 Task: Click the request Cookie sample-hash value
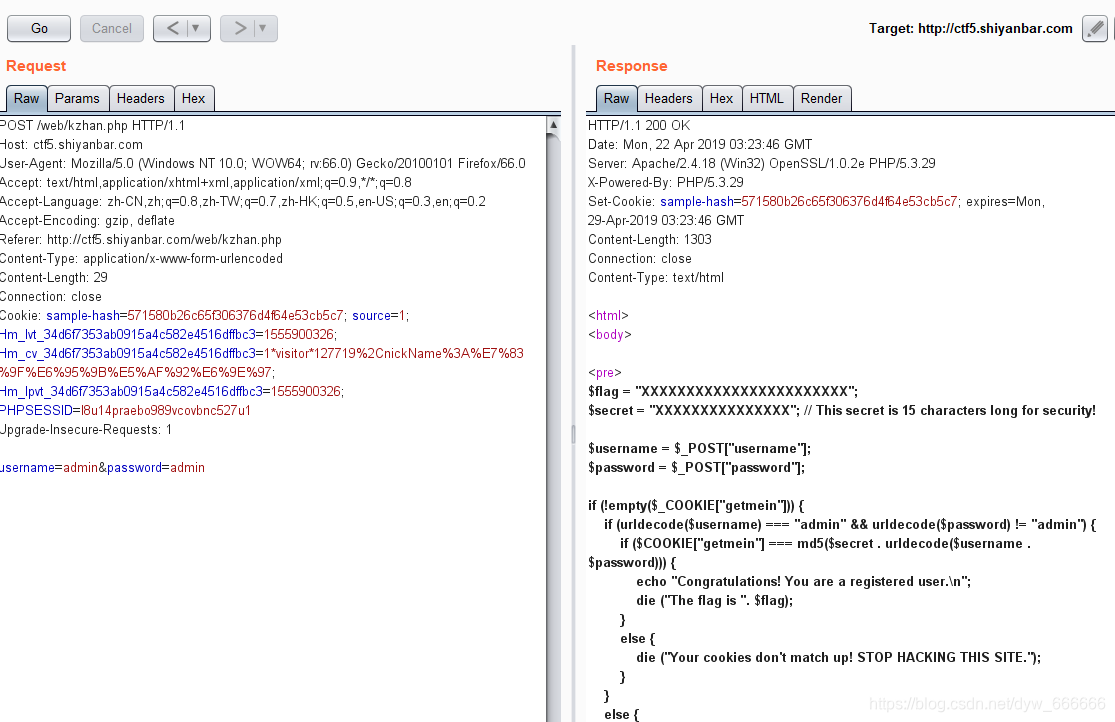(x=235, y=315)
